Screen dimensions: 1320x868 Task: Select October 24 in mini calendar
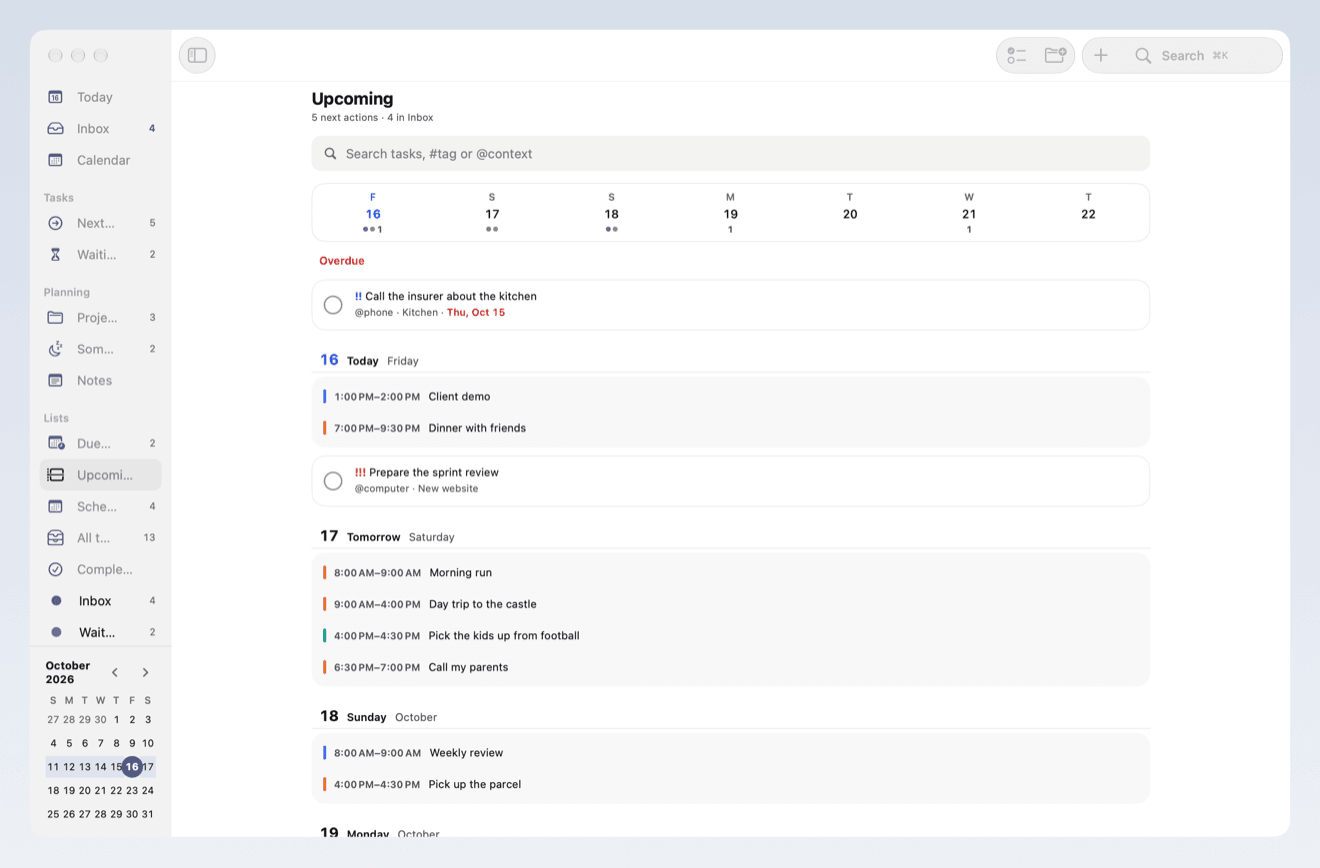pyautogui.click(x=148, y=790)
